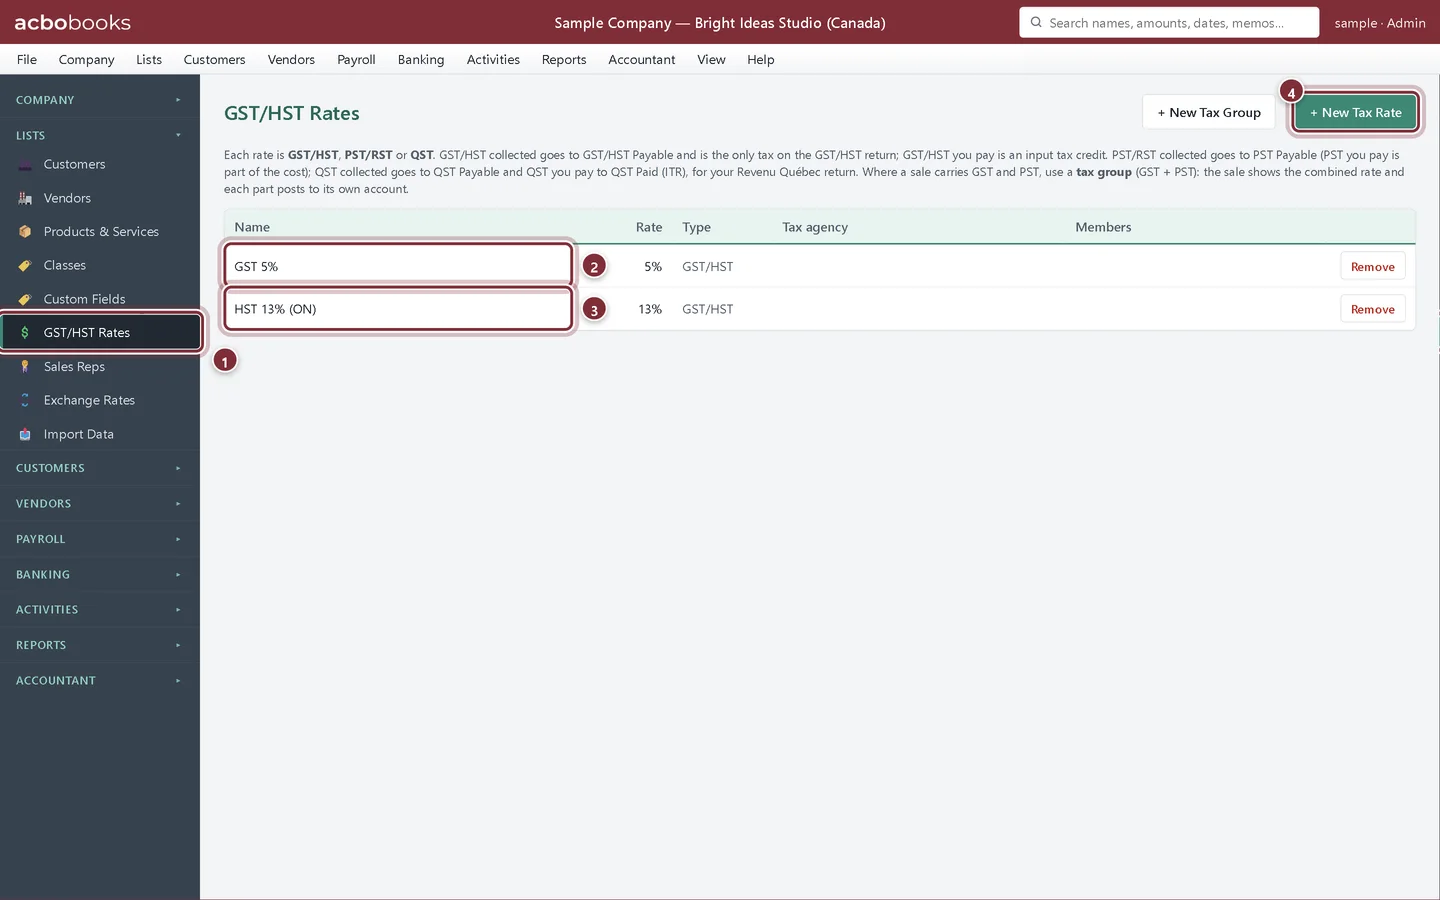Click the sample · Admin user label
Screen dimensions: 1440x900
(x=1379, y=22)
